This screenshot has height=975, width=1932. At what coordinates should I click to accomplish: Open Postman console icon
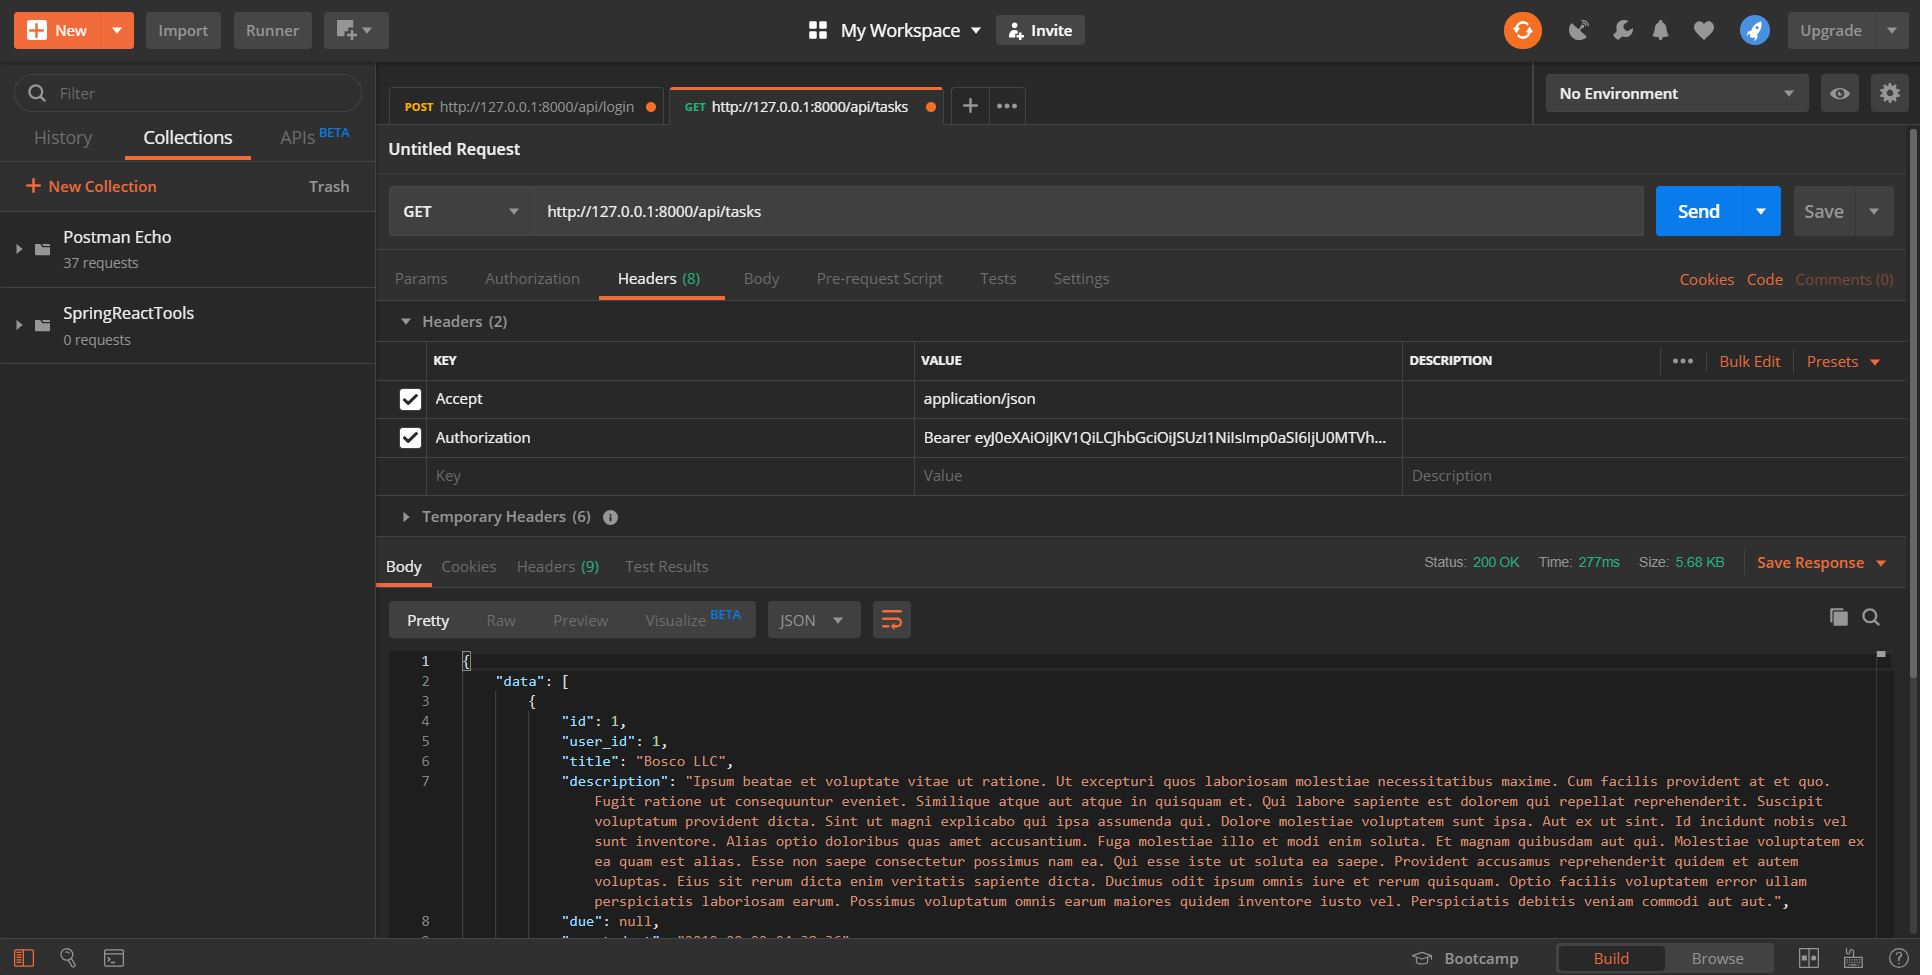click(114, 958)
